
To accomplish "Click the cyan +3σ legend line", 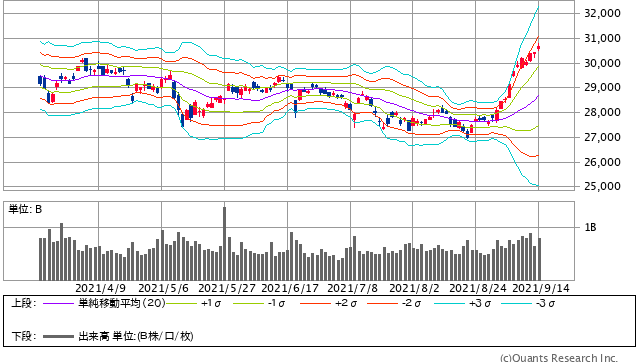I will (449, 303).
